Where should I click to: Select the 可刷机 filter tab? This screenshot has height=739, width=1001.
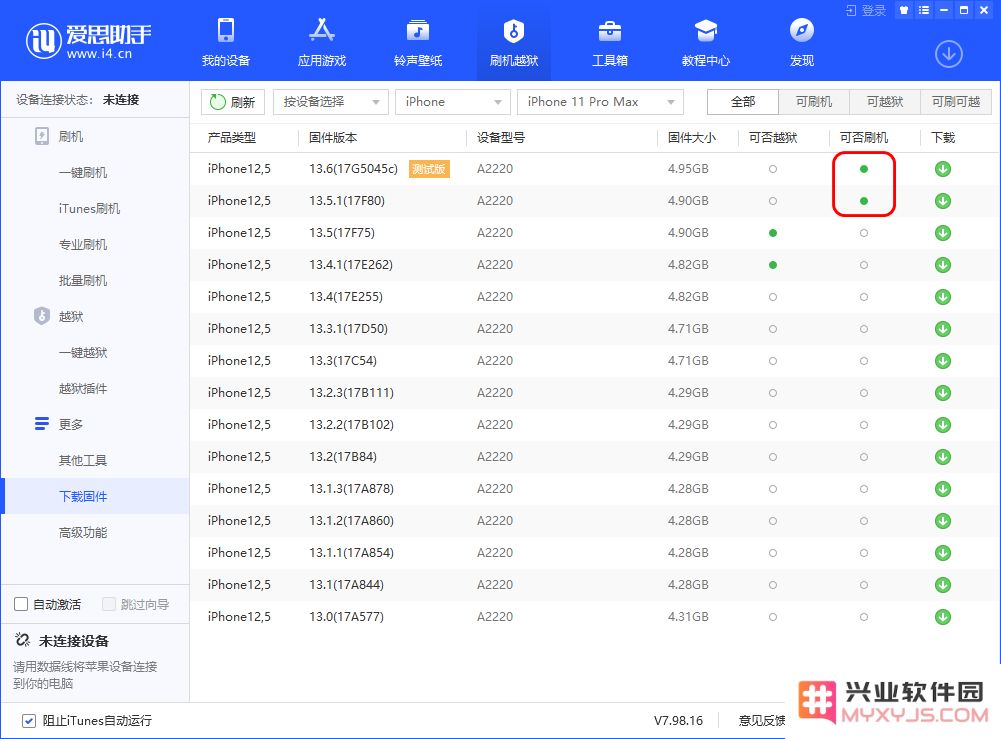[814, 102]
